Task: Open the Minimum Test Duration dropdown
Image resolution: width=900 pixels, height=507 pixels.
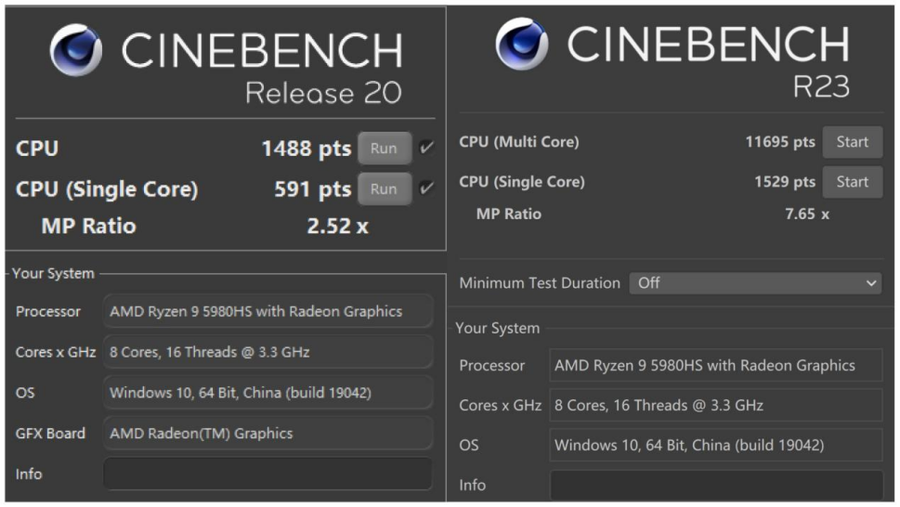Action: point(755,283)
